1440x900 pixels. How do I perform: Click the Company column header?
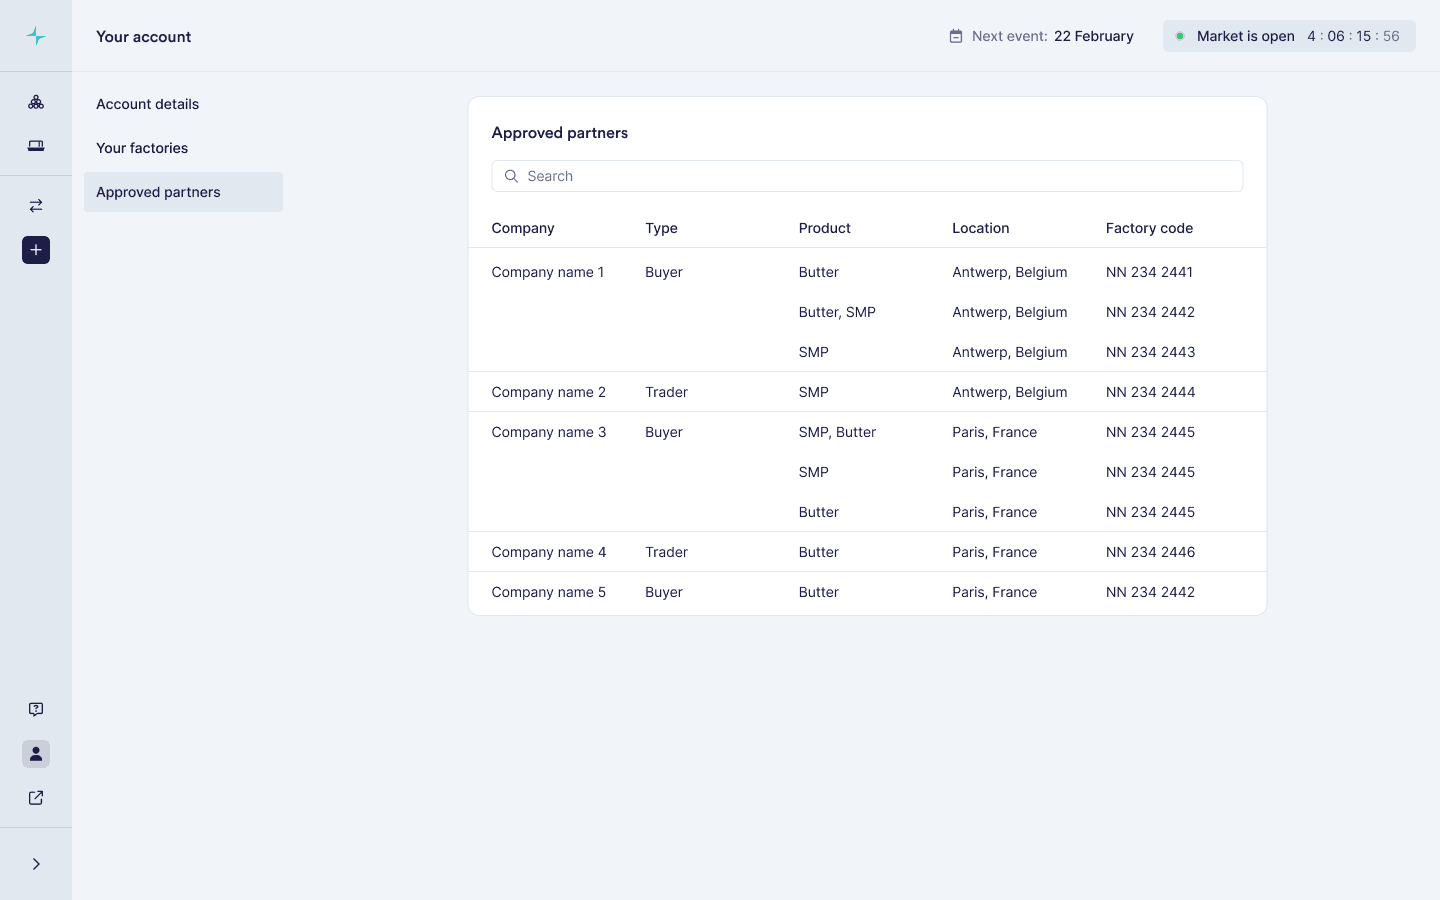click(x=523, y=228)
